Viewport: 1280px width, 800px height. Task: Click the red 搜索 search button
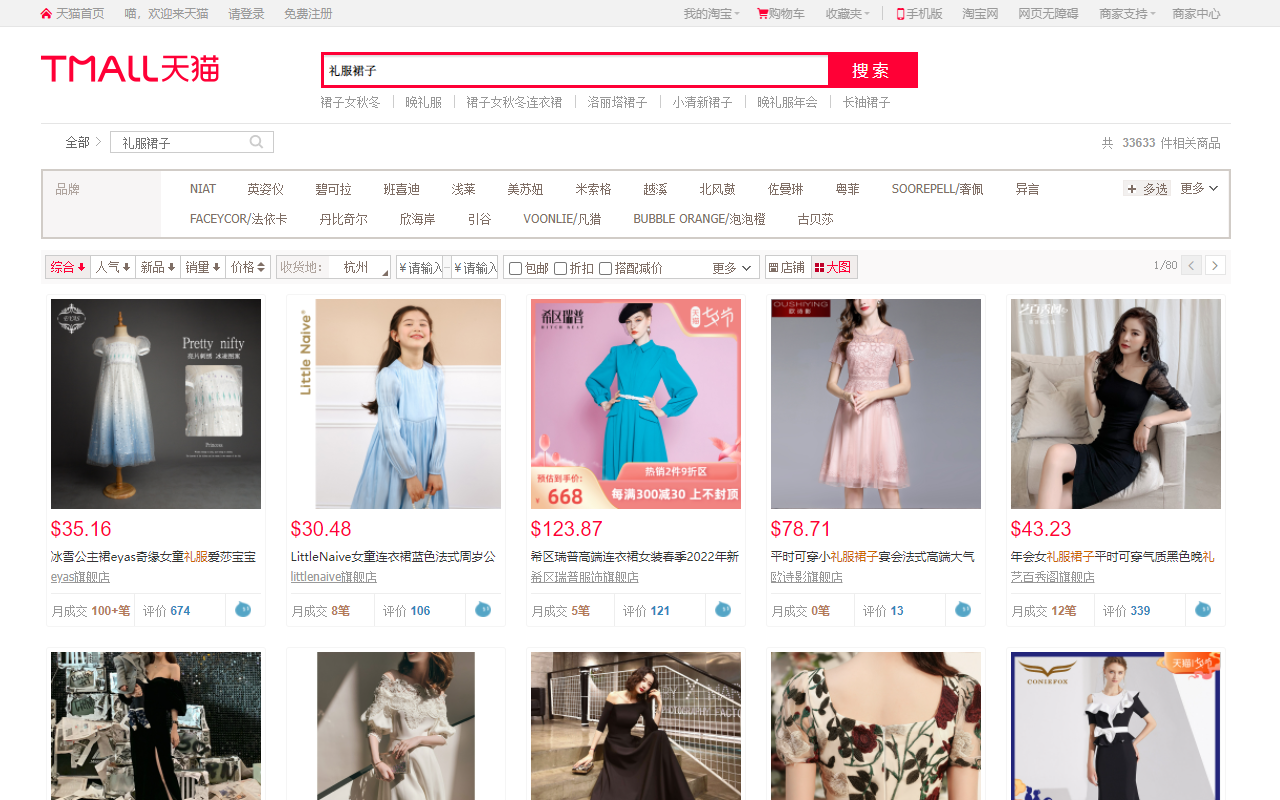tap(872, 70)
